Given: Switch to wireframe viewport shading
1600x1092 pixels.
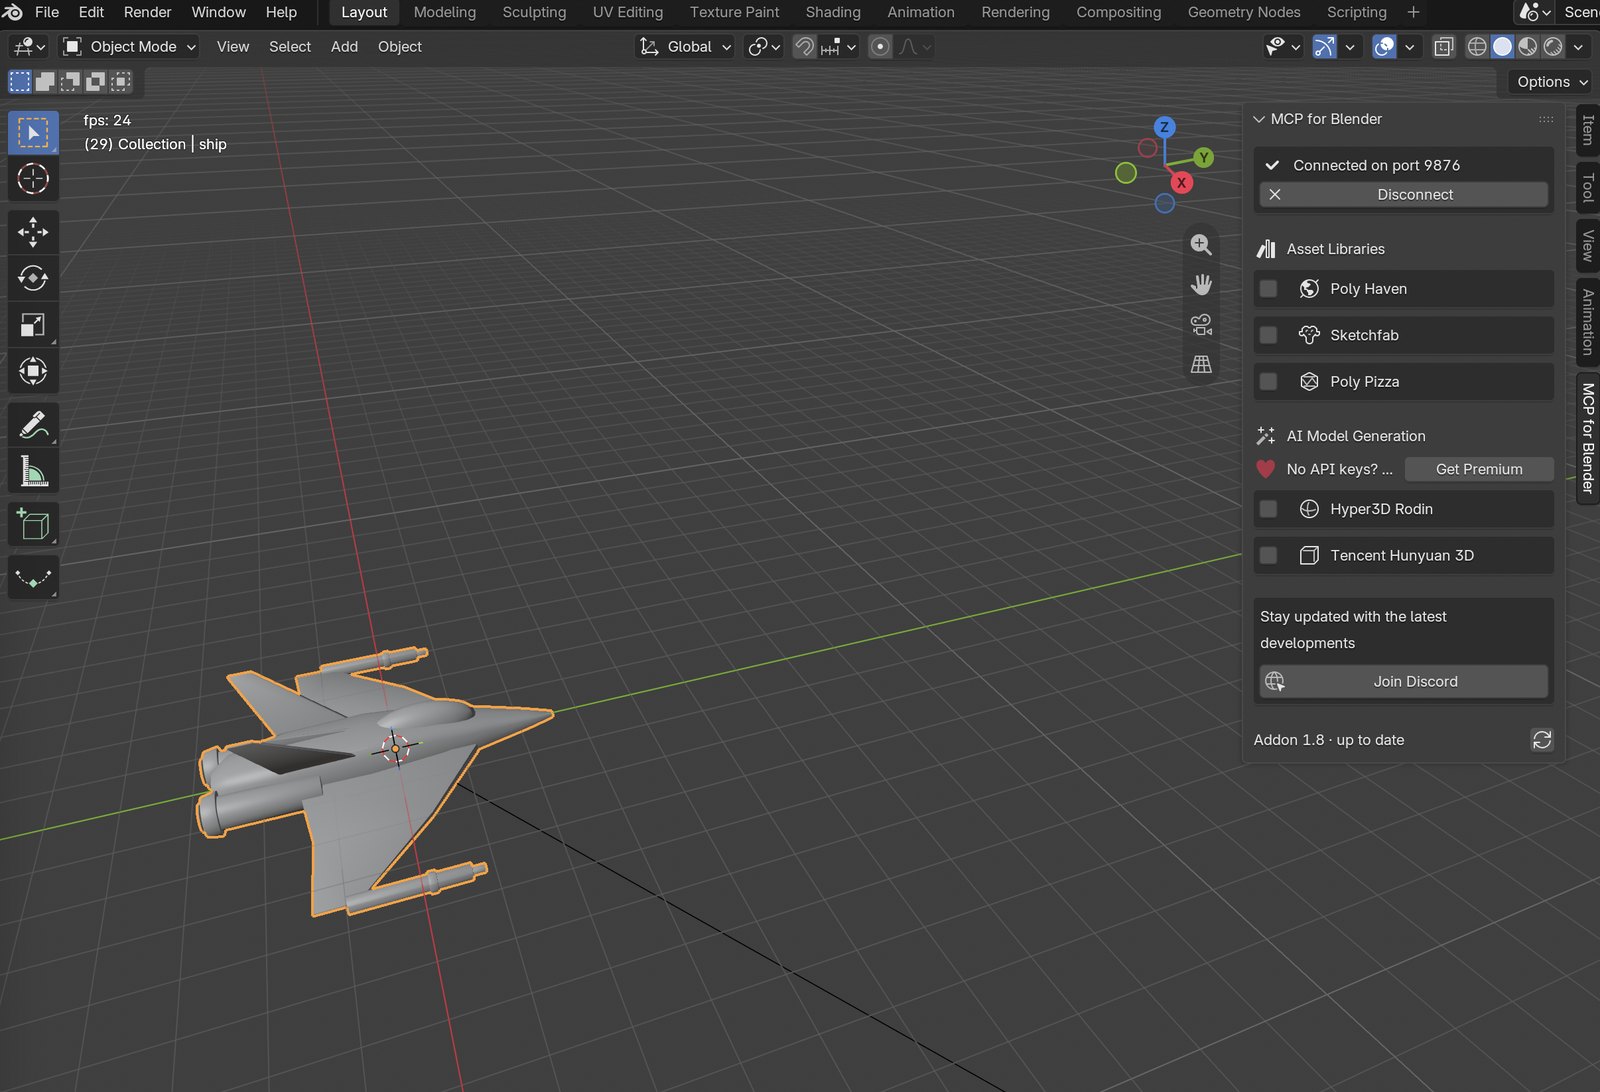Looking at the screenshot, I should point(1477,47).
